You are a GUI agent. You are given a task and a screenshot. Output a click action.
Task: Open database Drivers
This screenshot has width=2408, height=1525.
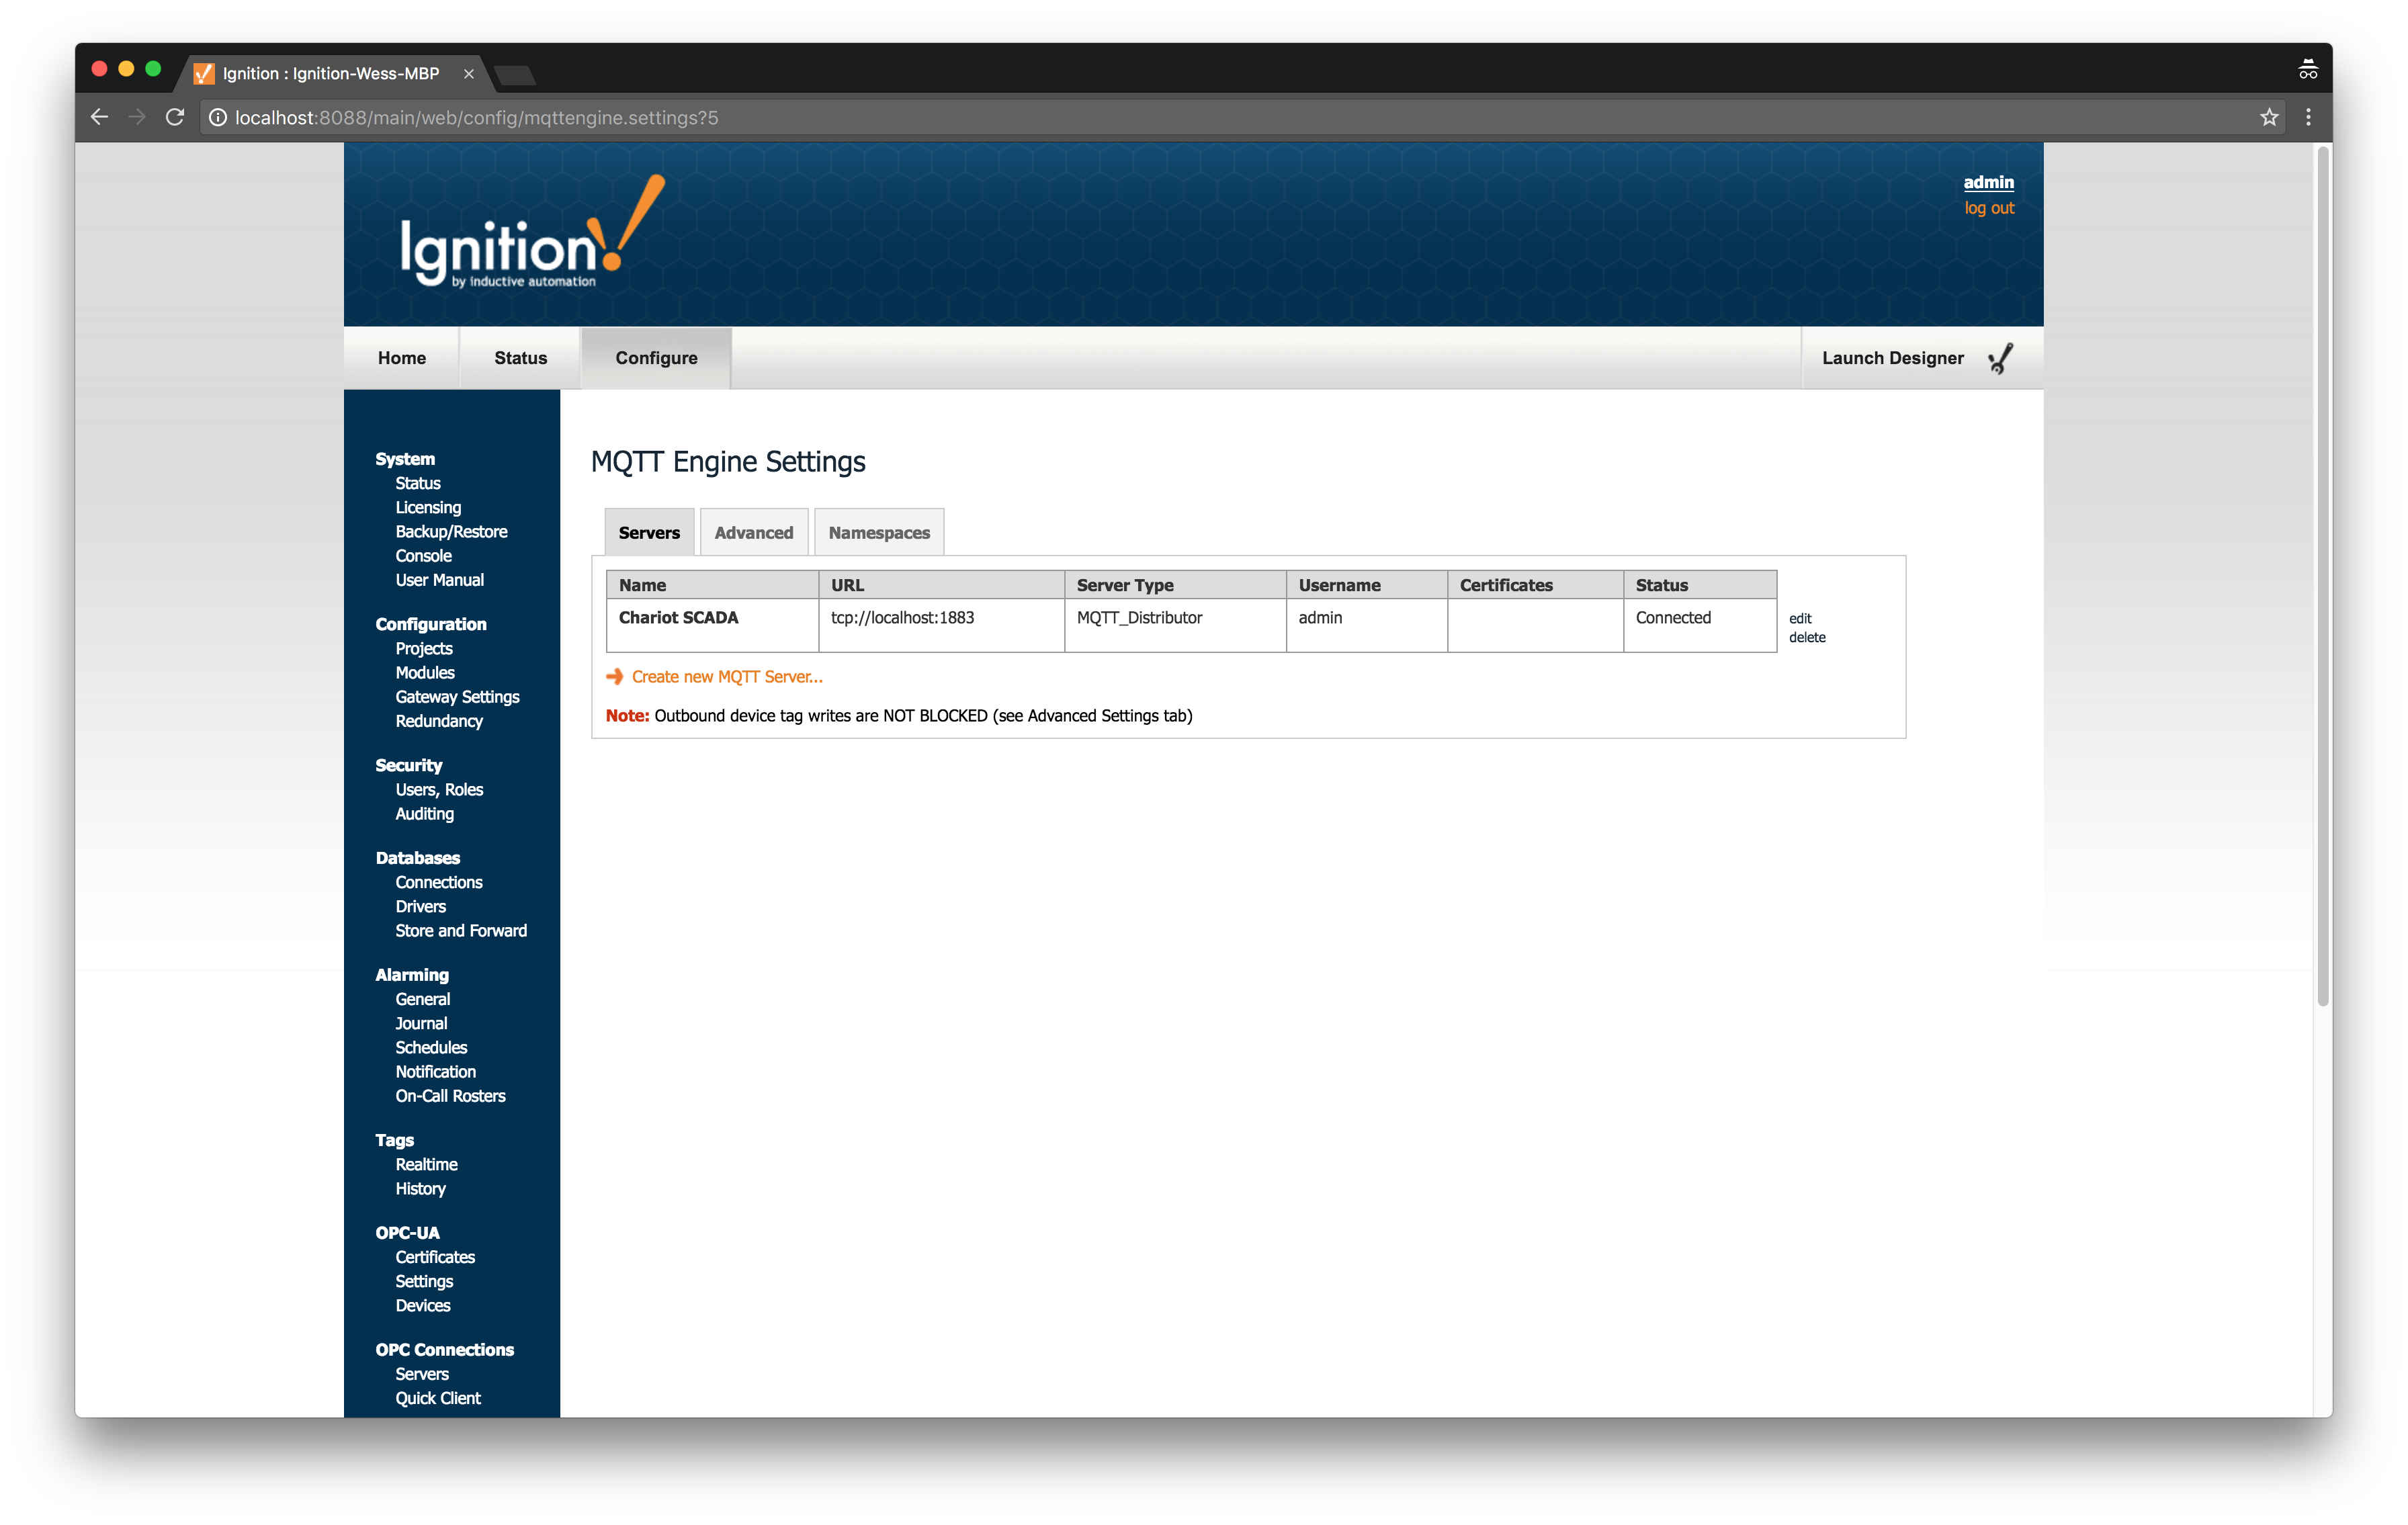point(420,906)
